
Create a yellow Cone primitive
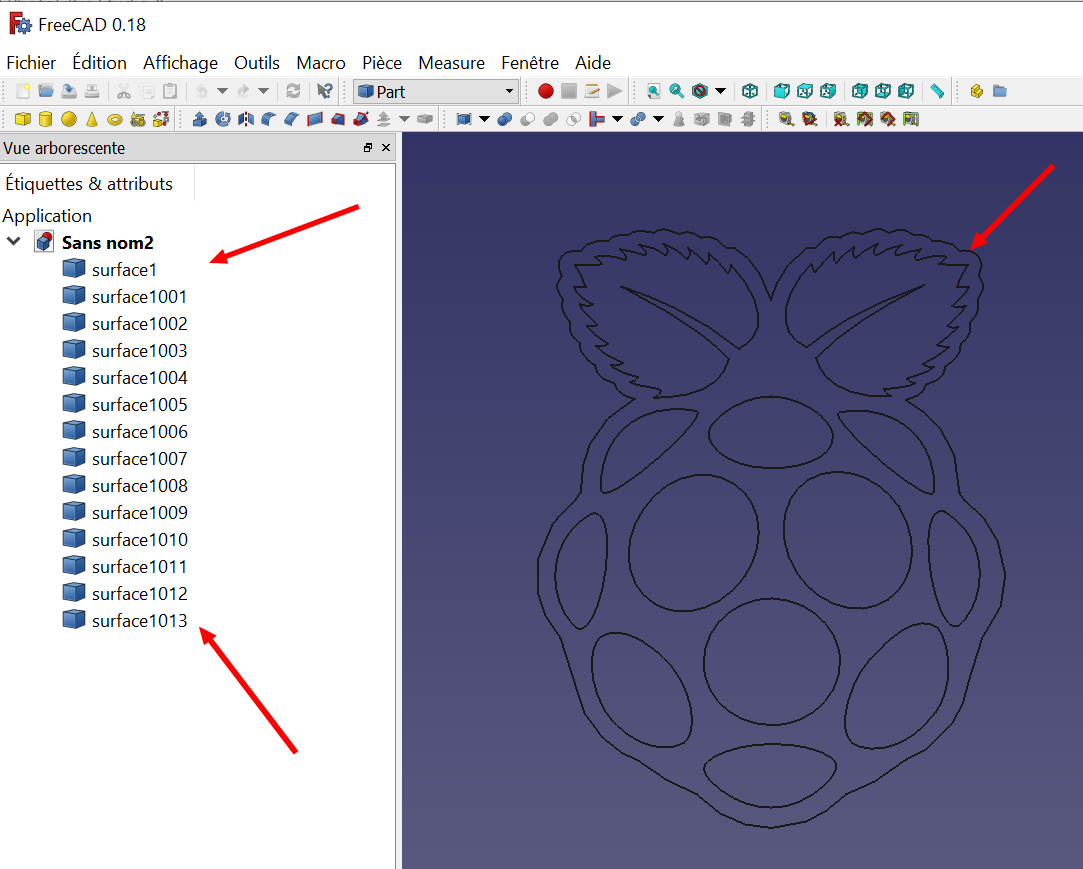click(92, 120)
